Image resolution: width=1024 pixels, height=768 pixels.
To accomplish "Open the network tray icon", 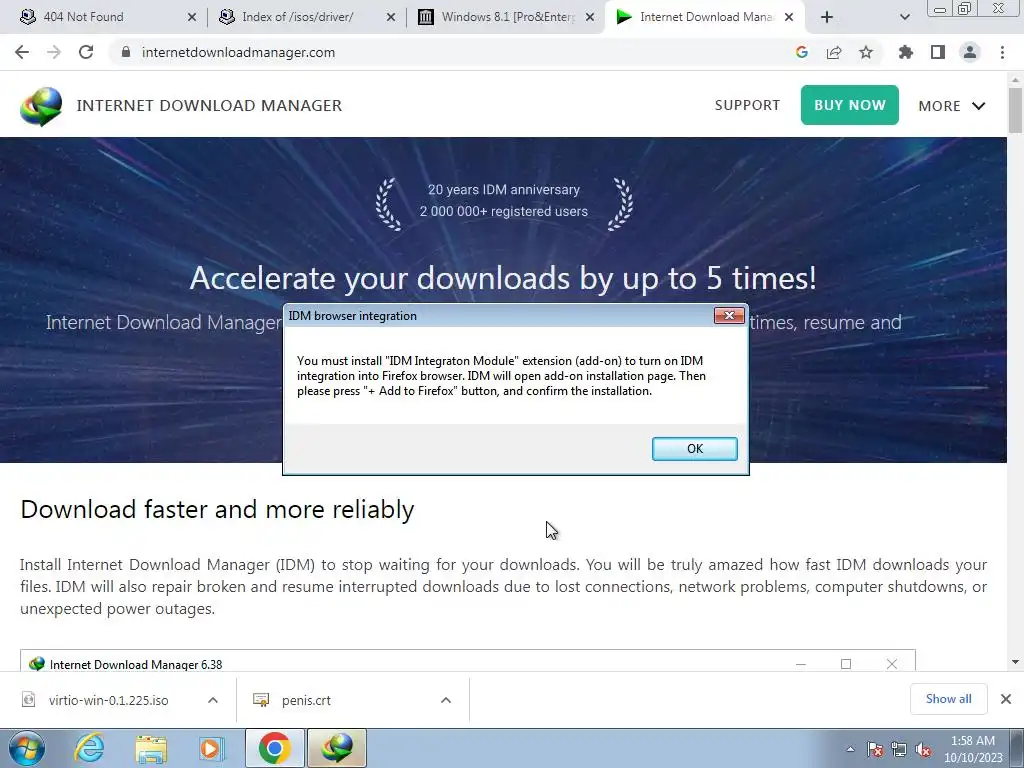I will point(899,749).
